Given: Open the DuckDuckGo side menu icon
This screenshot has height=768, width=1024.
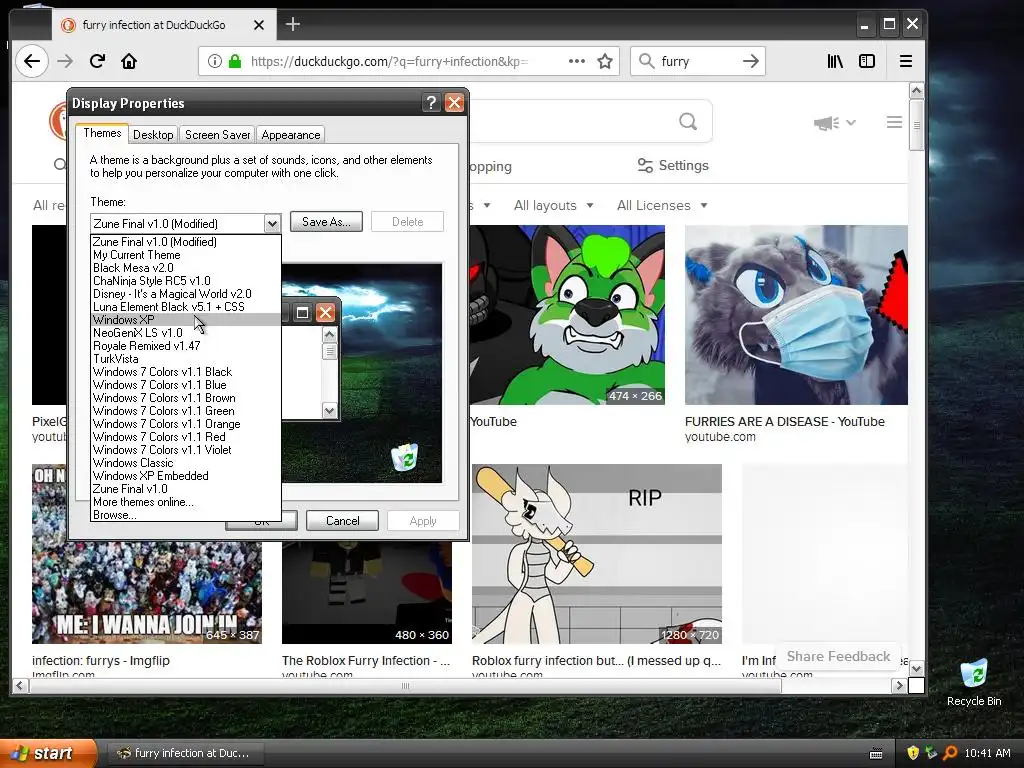Looking at the screenshot, I should click(894, 122).
